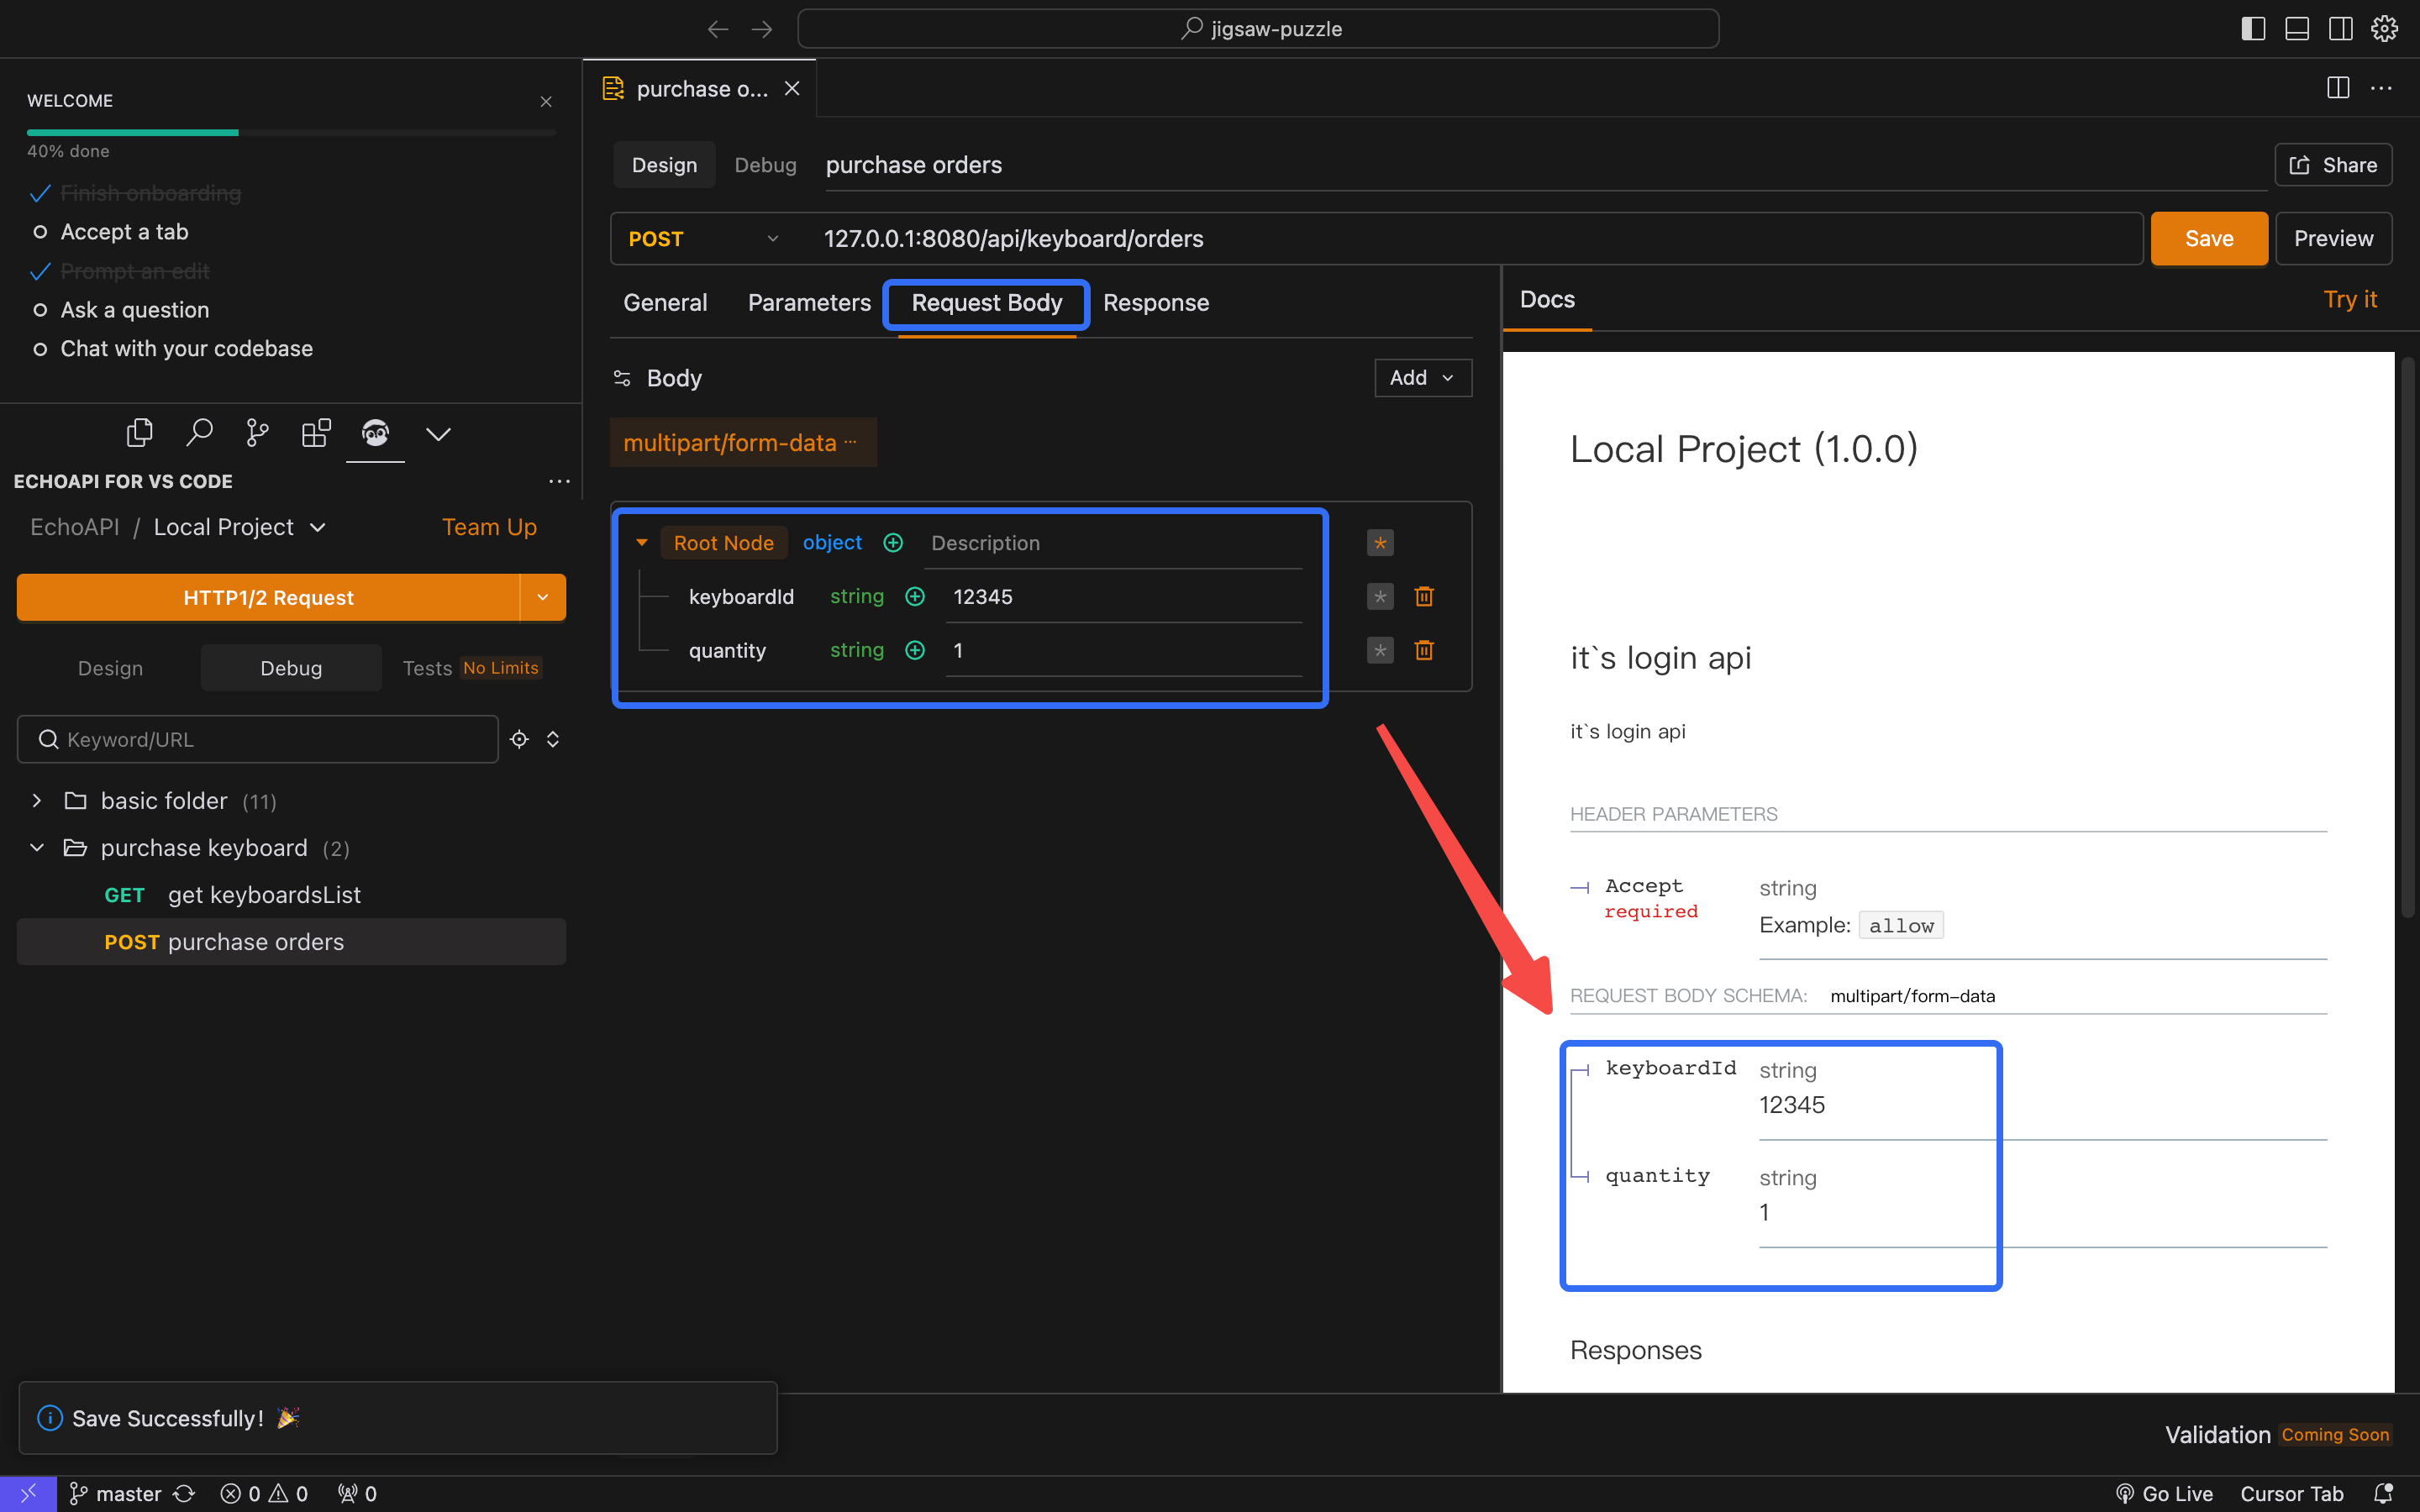Screen dimensions: 2420x1512
Task: Select the Request Body tab
Action: (x=986, y=302)
